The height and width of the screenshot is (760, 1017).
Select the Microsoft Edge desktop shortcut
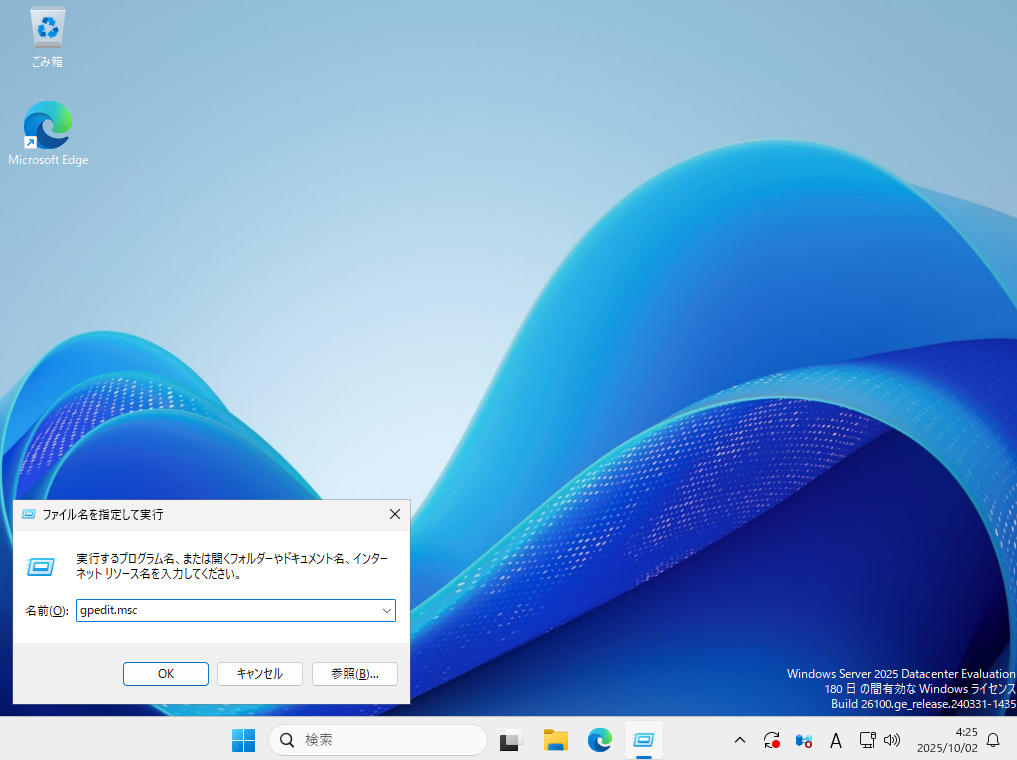click(48, 133)
